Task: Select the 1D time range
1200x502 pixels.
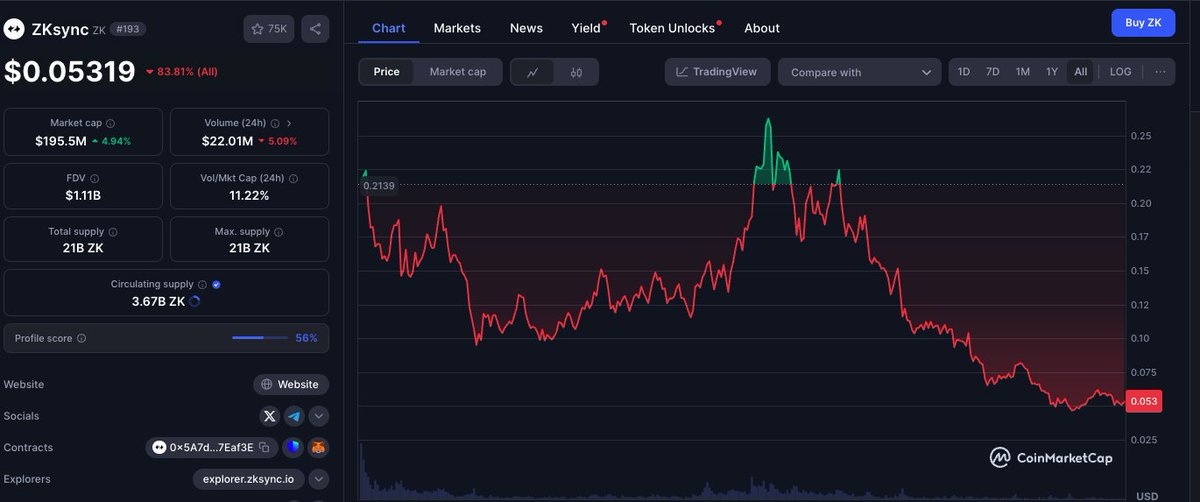Action: (964, 72)
